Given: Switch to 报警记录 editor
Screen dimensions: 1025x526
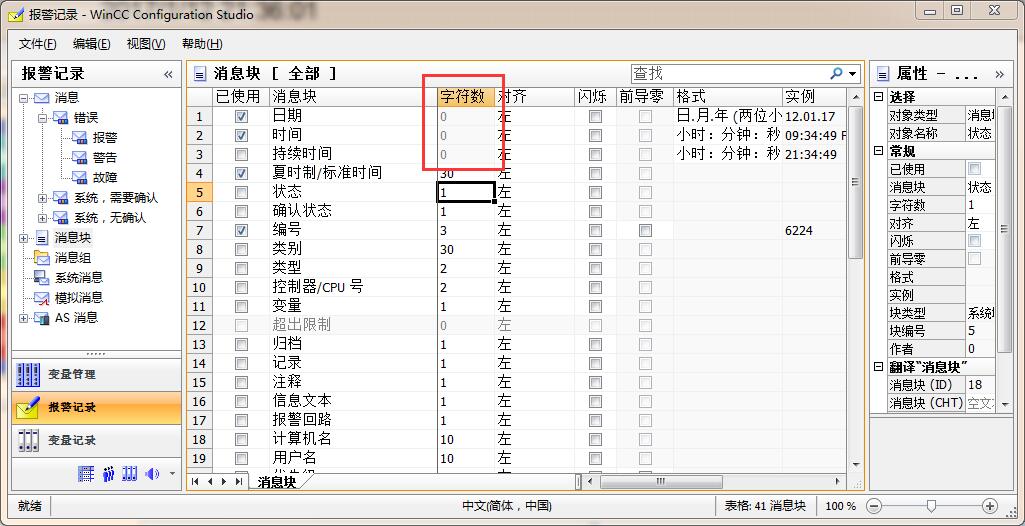Looking at the screenshot, I should pos(96,408).
